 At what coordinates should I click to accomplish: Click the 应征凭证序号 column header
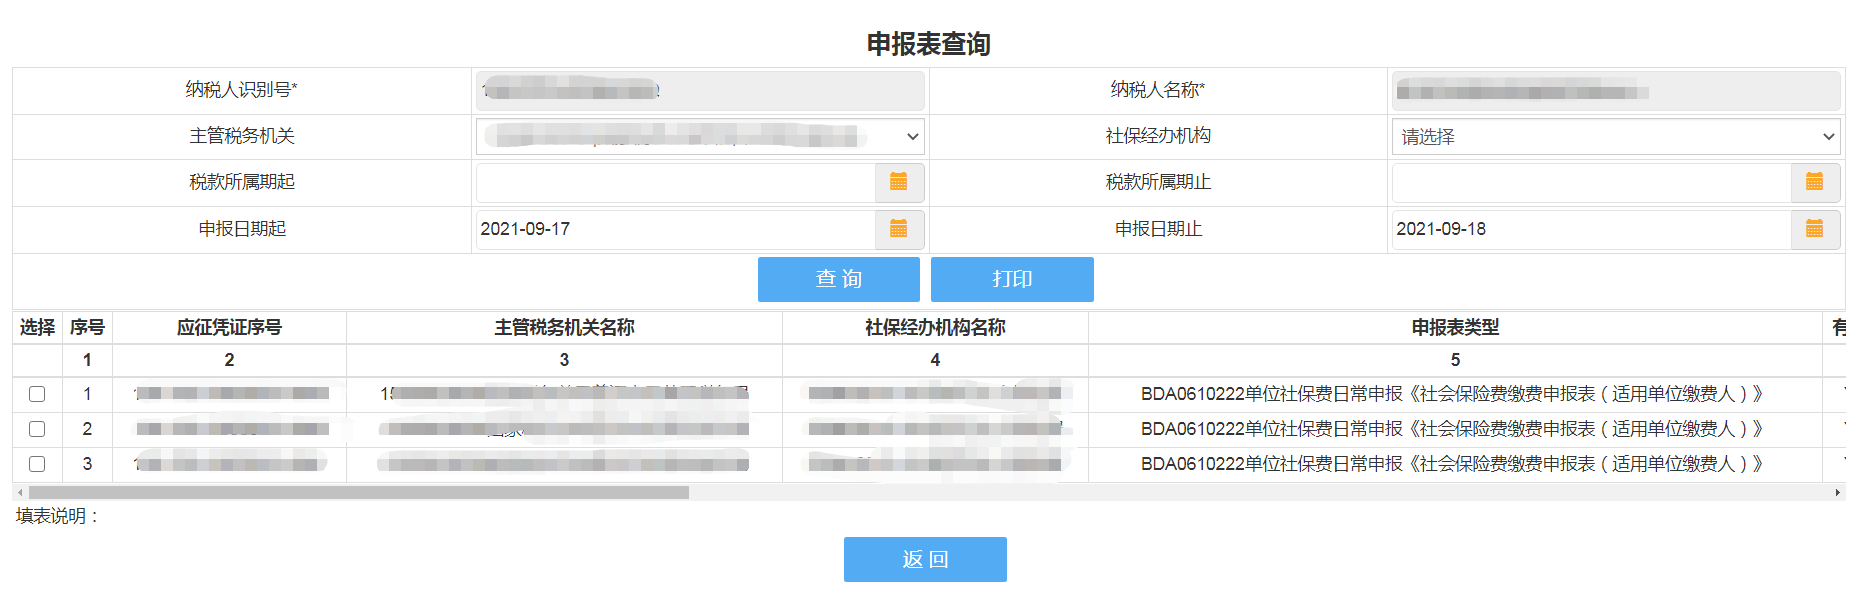[229, 327]
